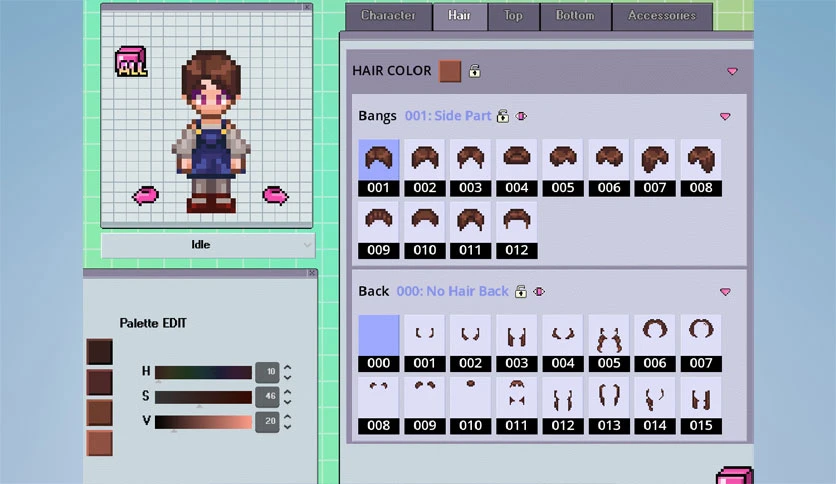The width and height of the screenshot is (836, 484).
Task: Select bangs style 001
Action: [x=379, y=168]
